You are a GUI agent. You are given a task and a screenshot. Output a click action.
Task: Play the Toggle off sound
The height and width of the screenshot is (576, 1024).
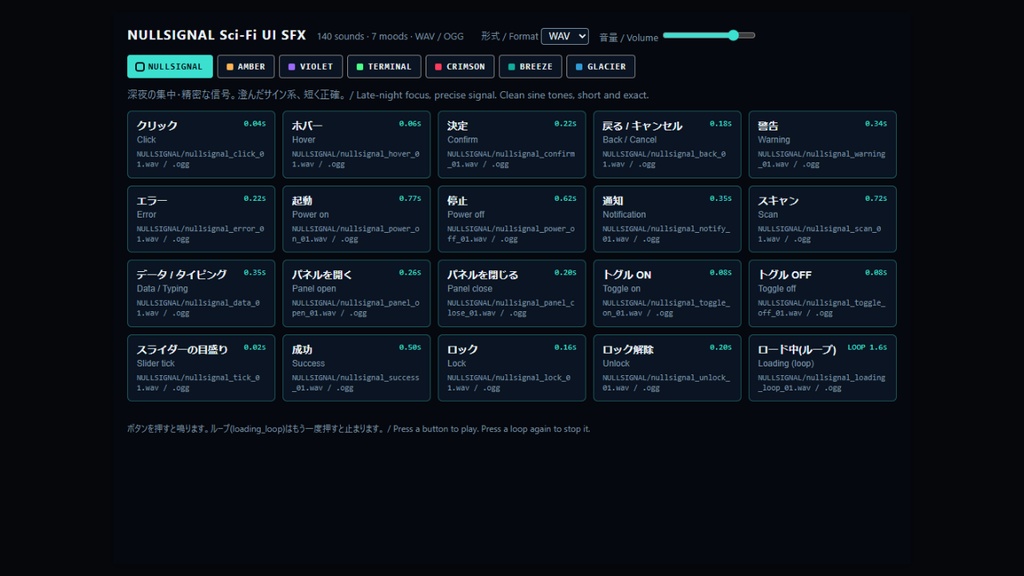click(x=823, y=293)
